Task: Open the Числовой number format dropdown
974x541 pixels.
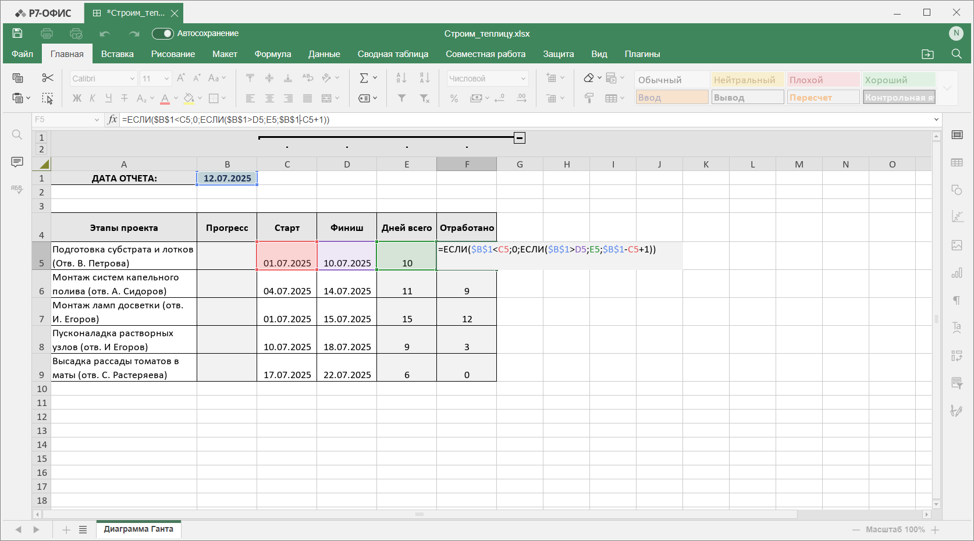Action: point(488,78)
